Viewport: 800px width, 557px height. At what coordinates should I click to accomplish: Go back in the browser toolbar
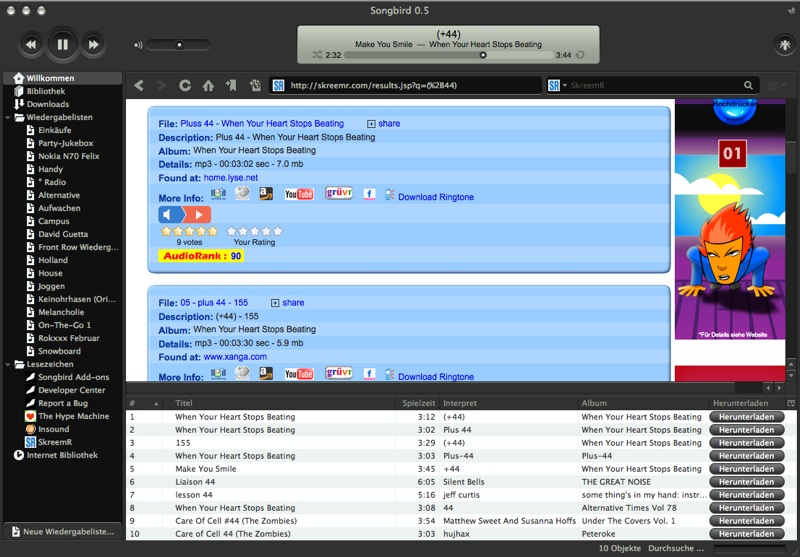pos(139,85)
